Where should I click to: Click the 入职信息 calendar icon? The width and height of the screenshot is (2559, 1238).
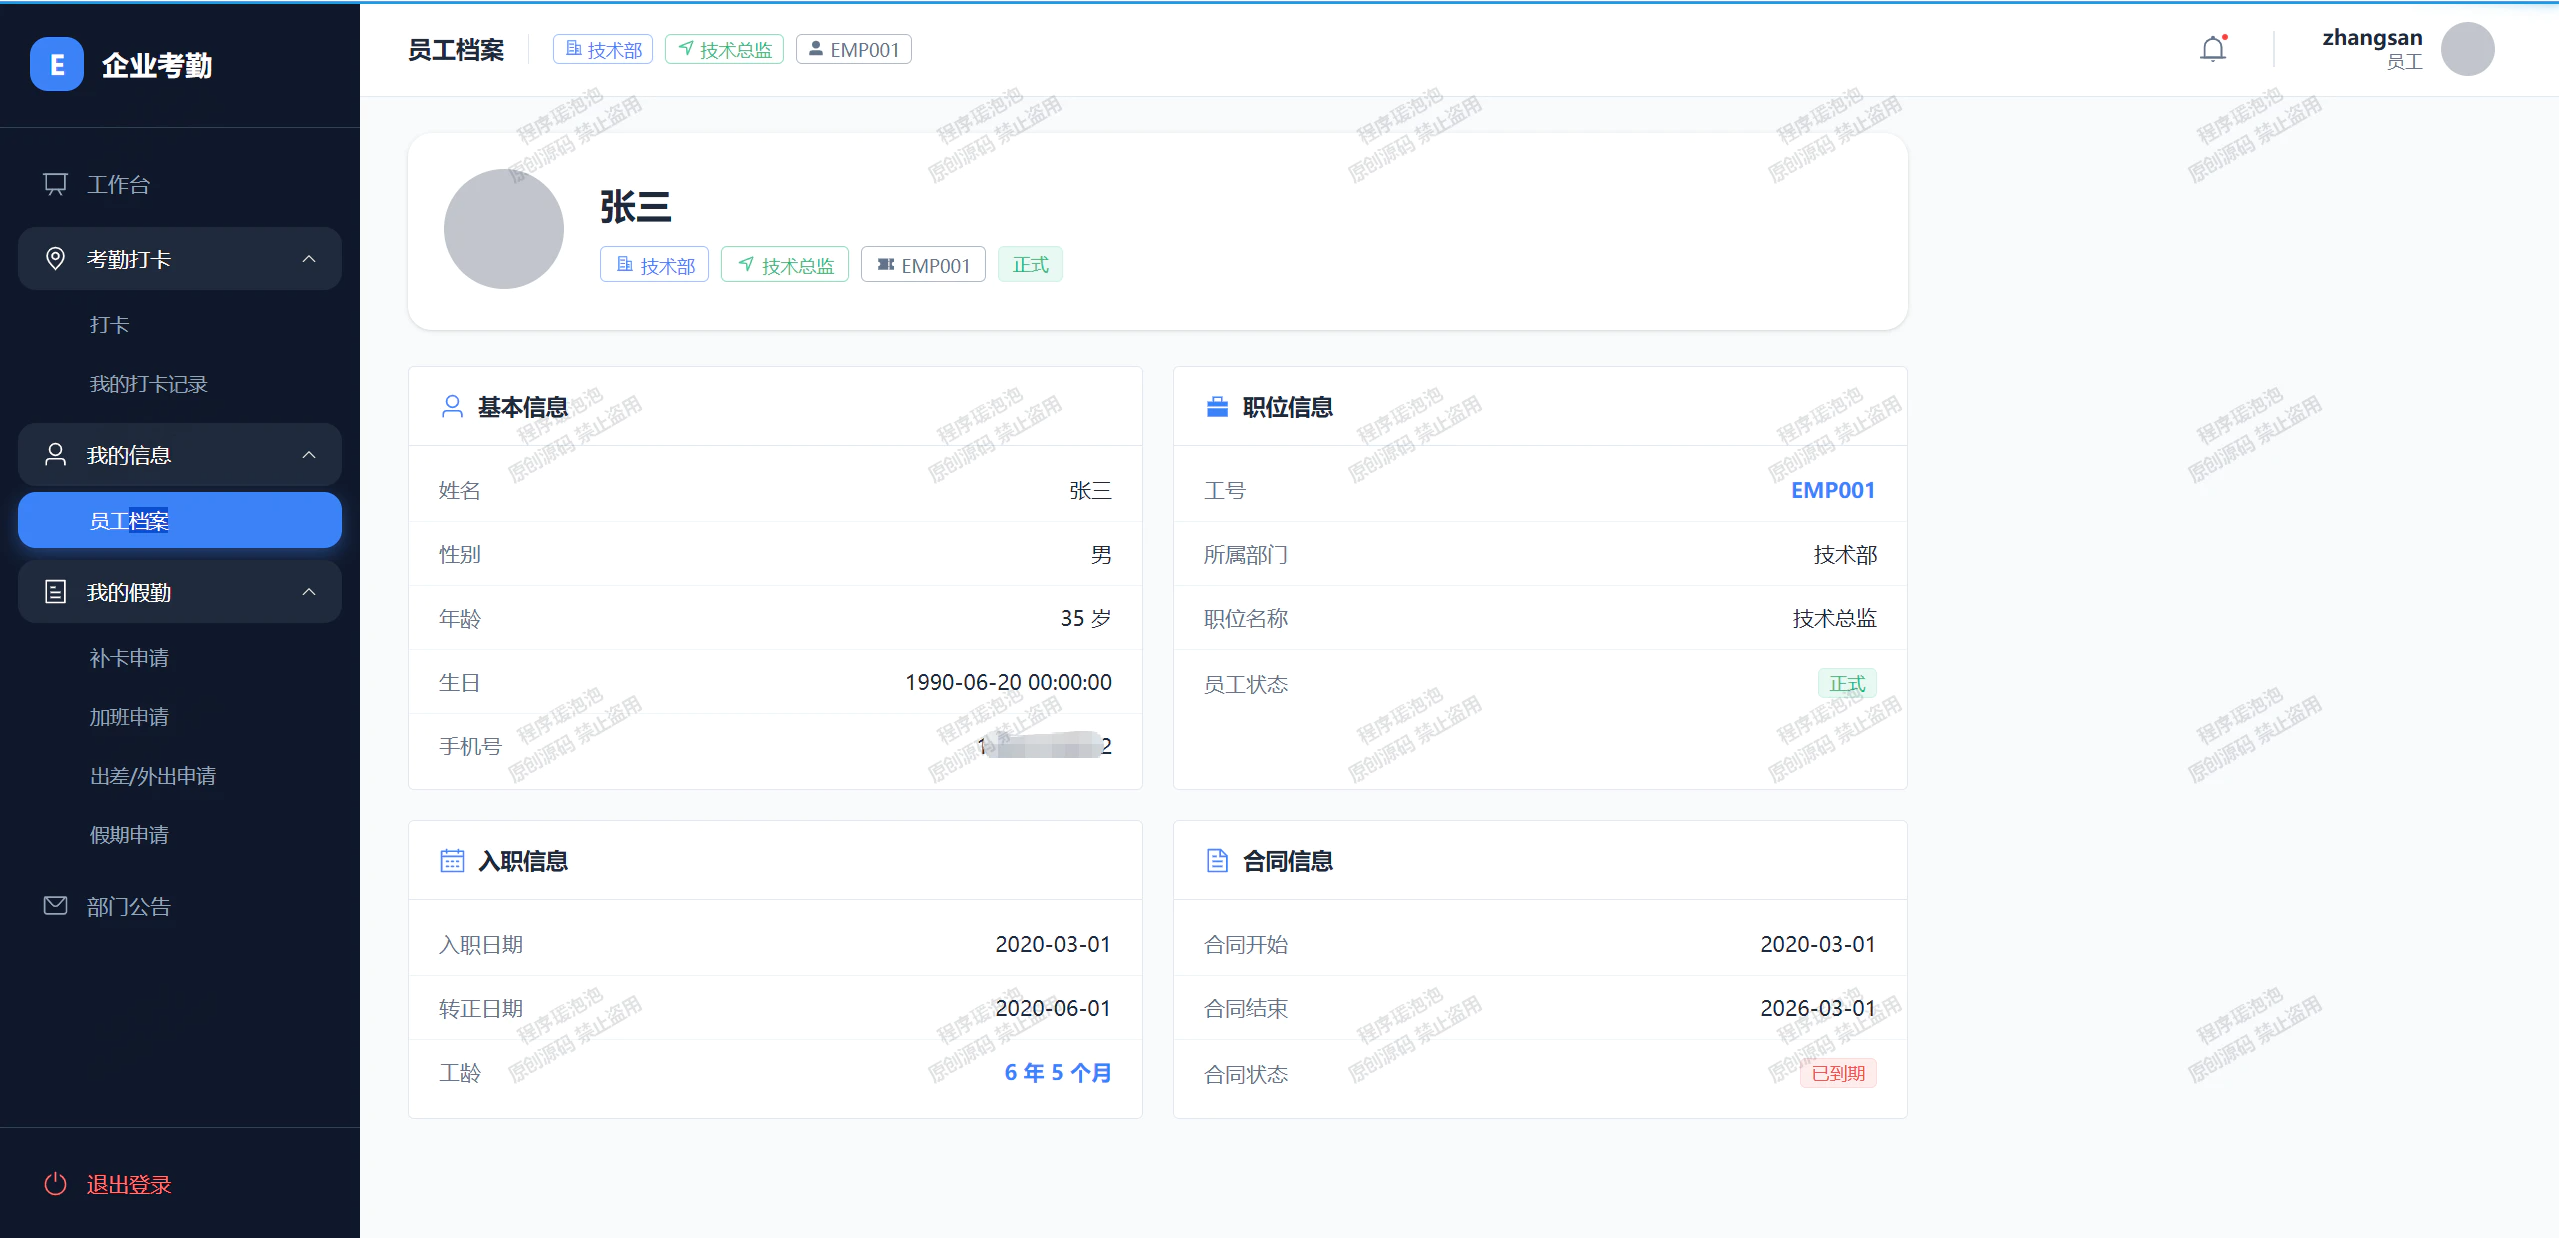point(453,861)
